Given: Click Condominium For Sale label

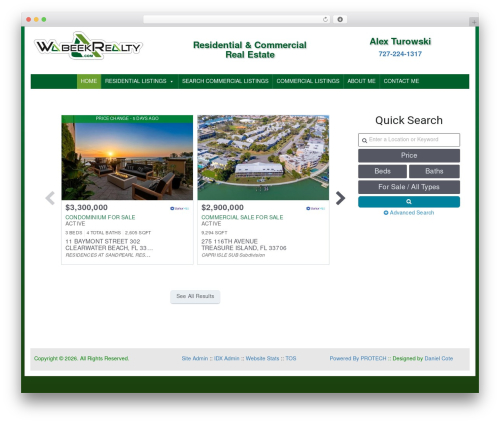Looking at the screenshot, I should [x=100, y=217].
